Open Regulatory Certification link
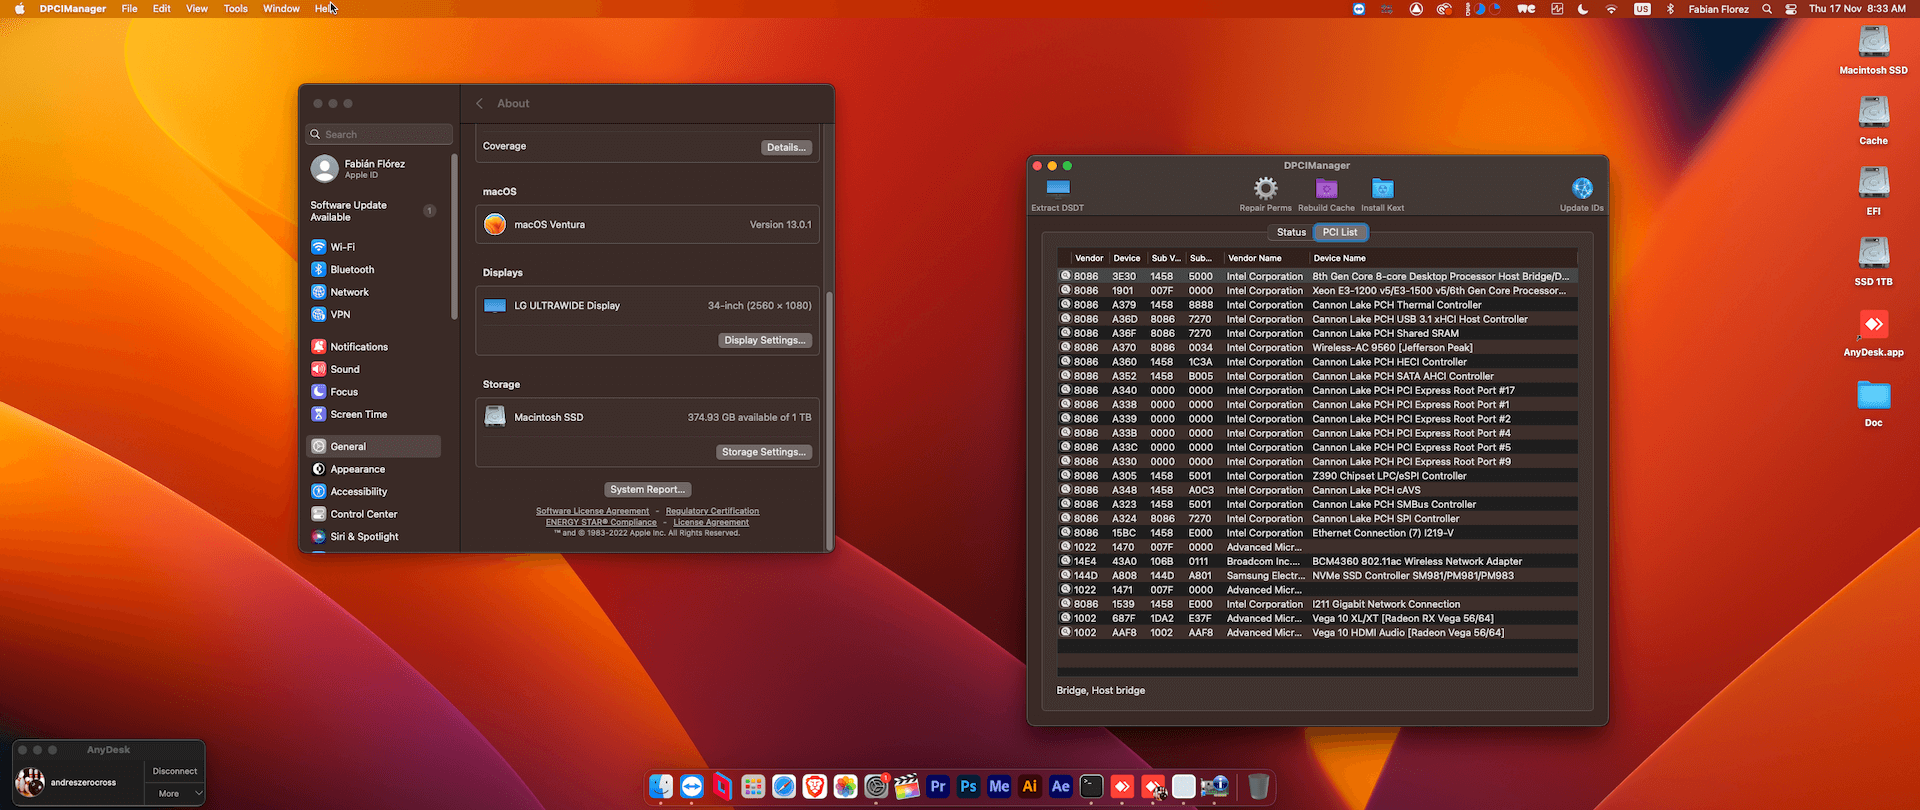The width and height of the screenshot is (1920, 810). [x=712, y=511]
